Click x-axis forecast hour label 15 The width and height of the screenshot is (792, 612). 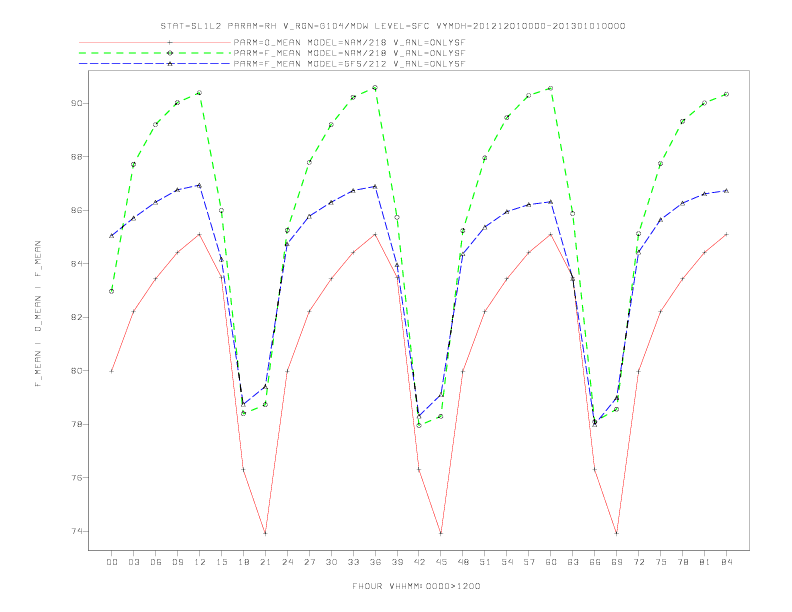[222, 562]
